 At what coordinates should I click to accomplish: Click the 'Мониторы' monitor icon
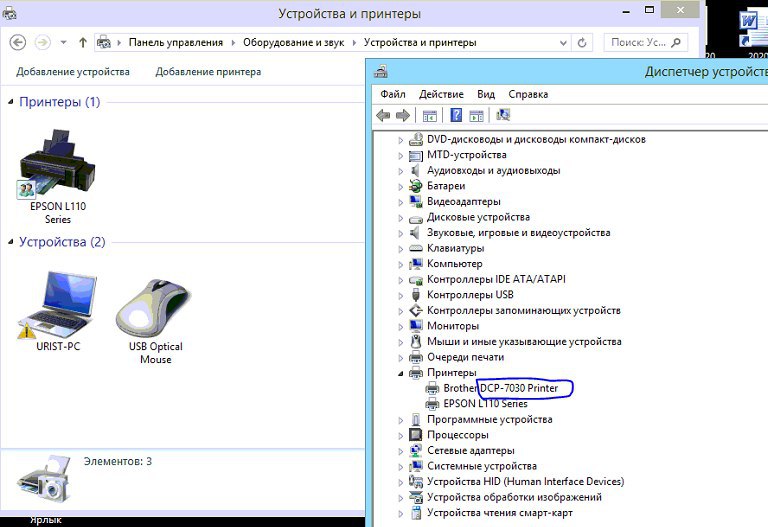pyautogui.click(x=416, y=326)
